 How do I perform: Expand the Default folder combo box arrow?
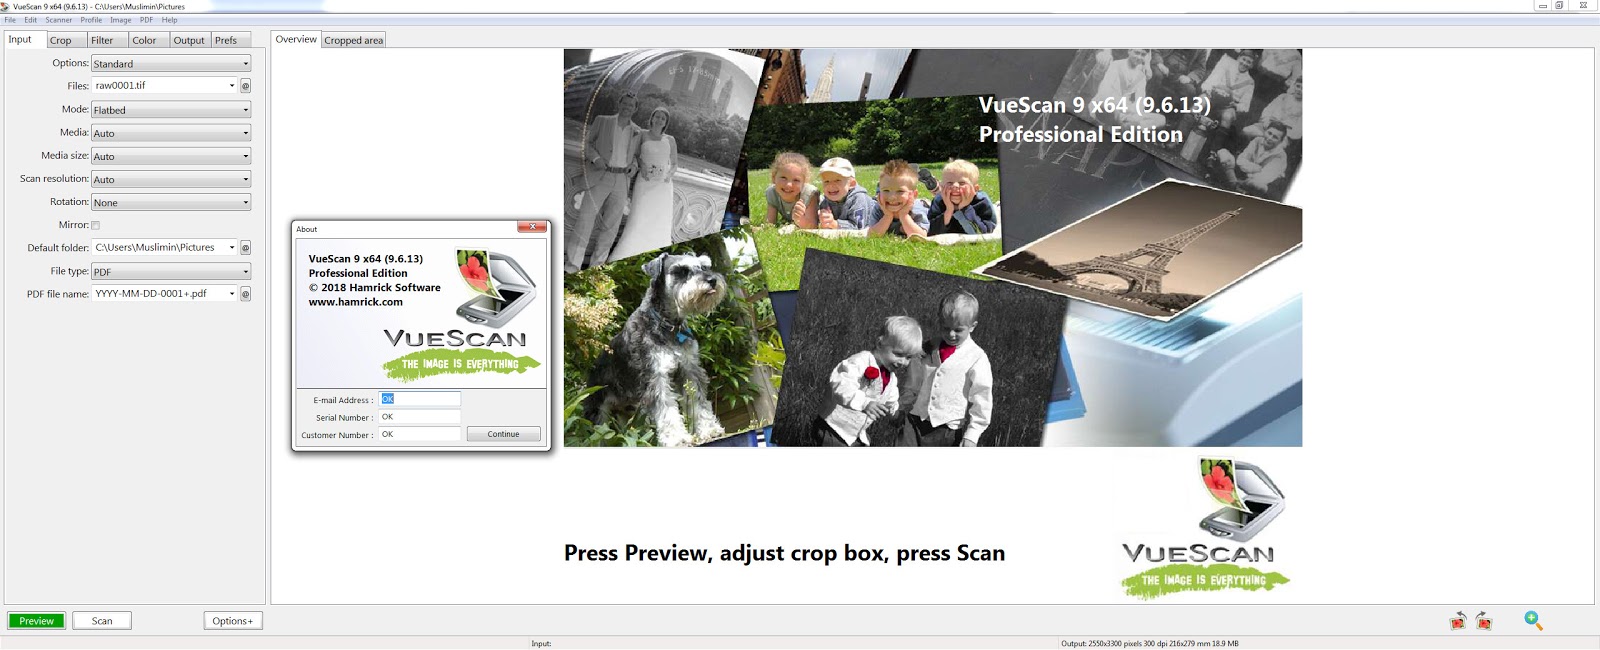coord(232,248)
